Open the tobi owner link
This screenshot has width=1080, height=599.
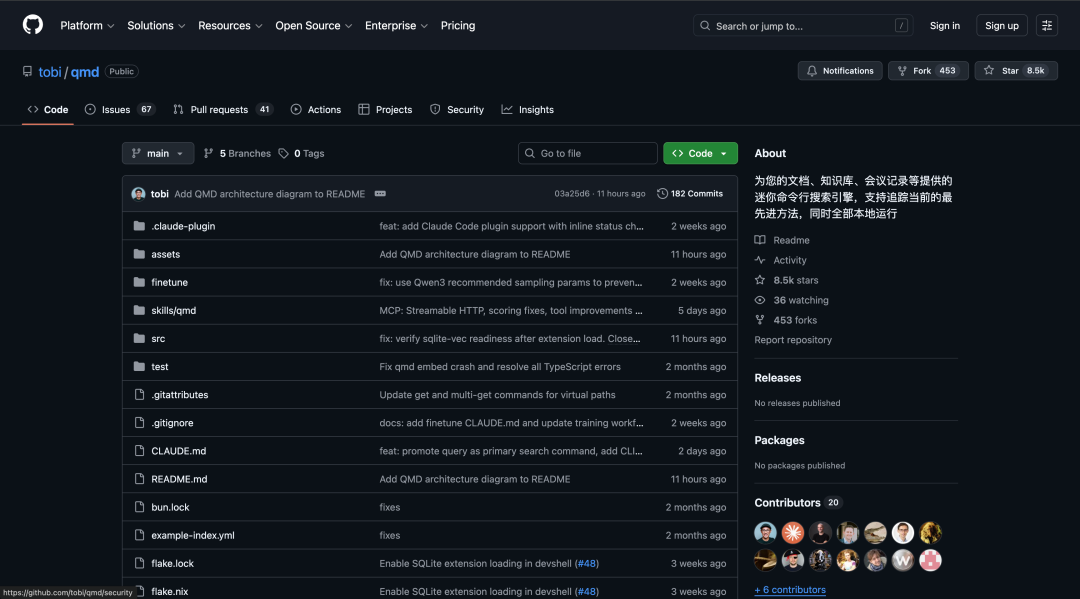(50, 72)
